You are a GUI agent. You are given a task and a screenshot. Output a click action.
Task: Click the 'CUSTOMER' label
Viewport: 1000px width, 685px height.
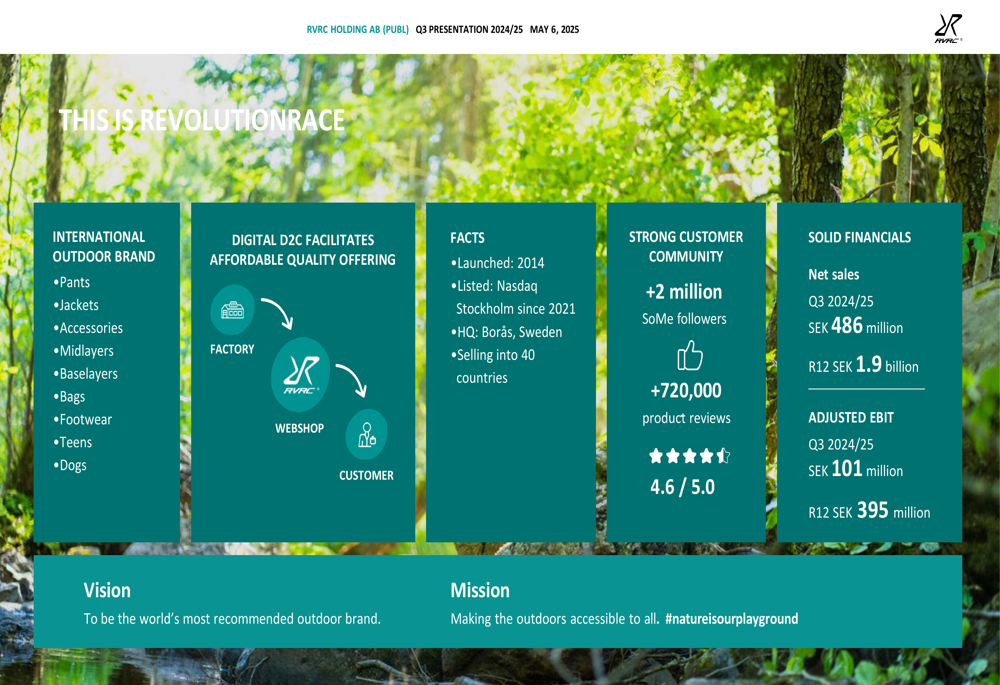pos(366,476)
